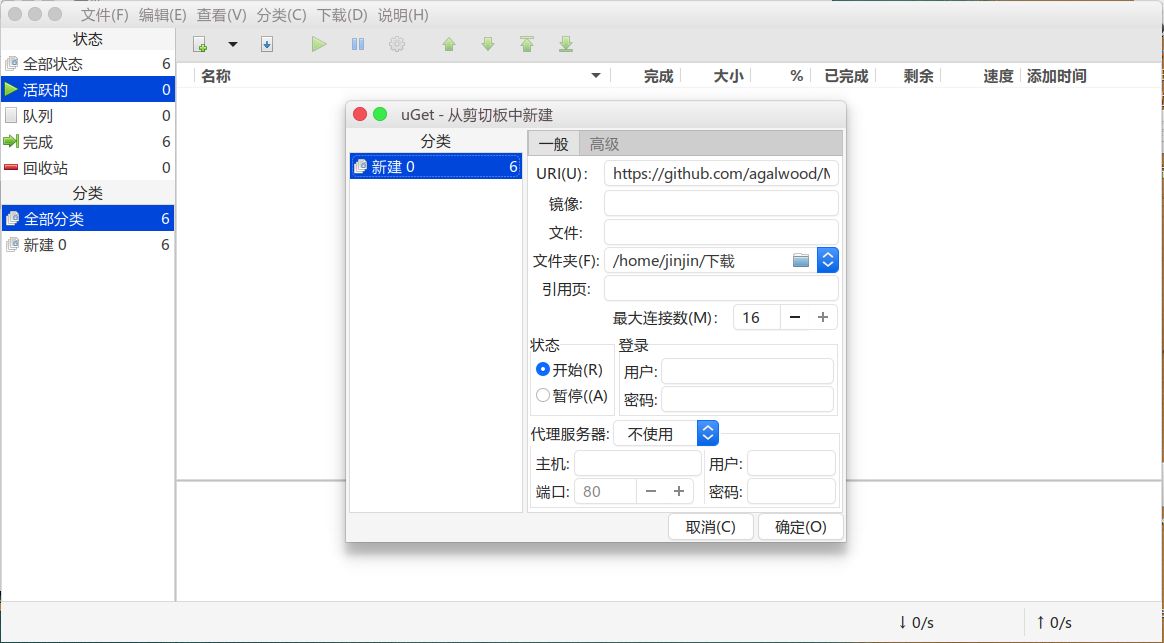Screen dimensions: 1164x643
Task: Click the 镜像 input field
Action: 721,203
